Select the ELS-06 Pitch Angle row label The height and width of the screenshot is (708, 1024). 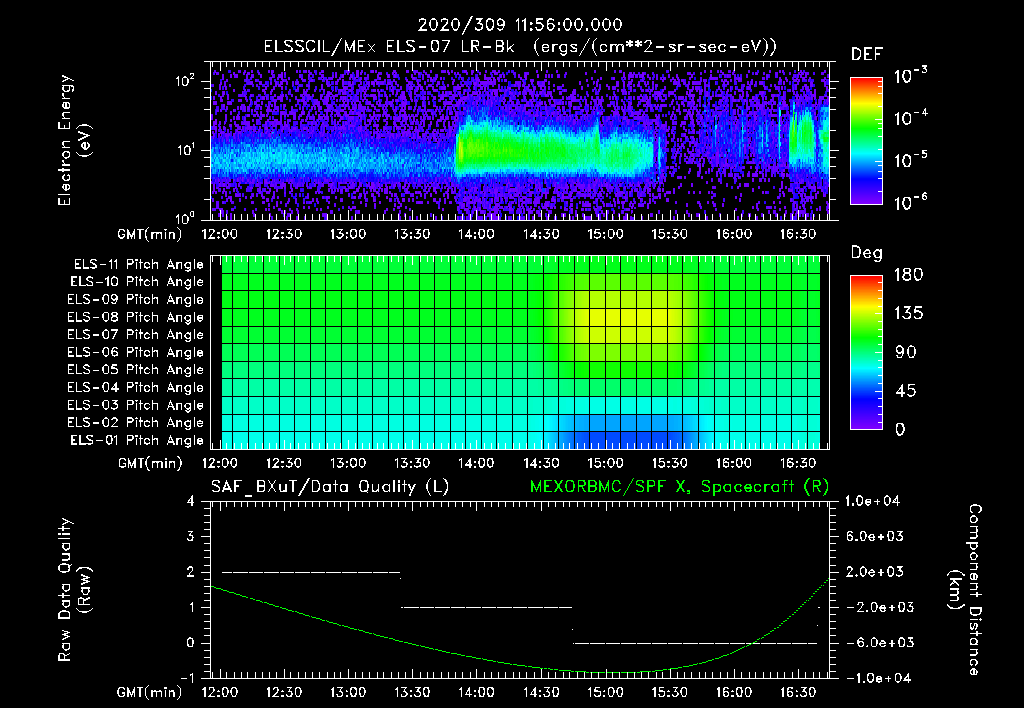tap(136, 353)
